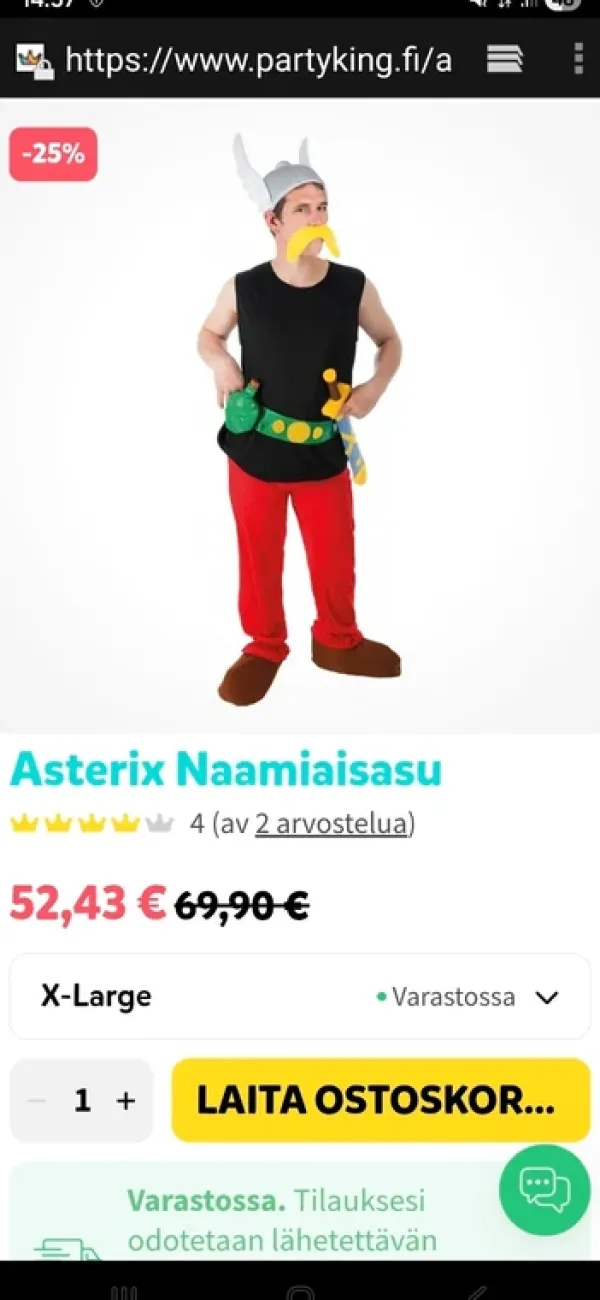Tap the quantity value field
600x1300 pixels.
[82, 1101]
